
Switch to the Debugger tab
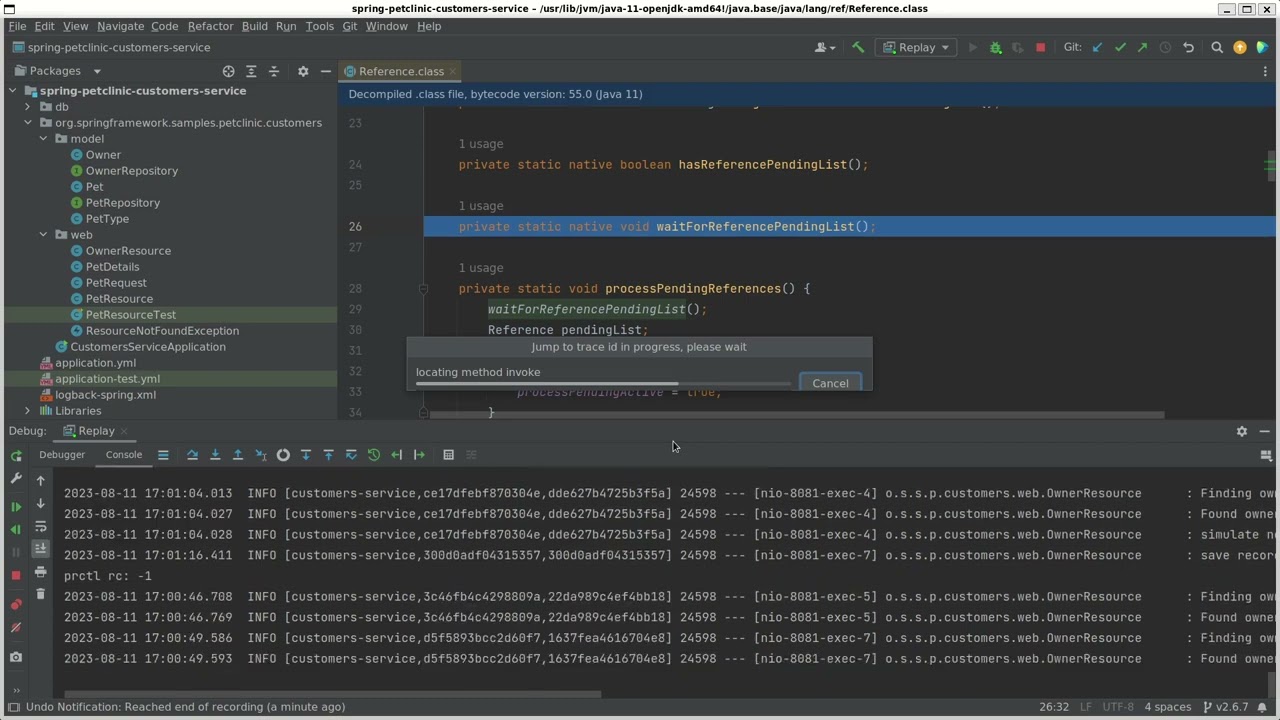62,455
